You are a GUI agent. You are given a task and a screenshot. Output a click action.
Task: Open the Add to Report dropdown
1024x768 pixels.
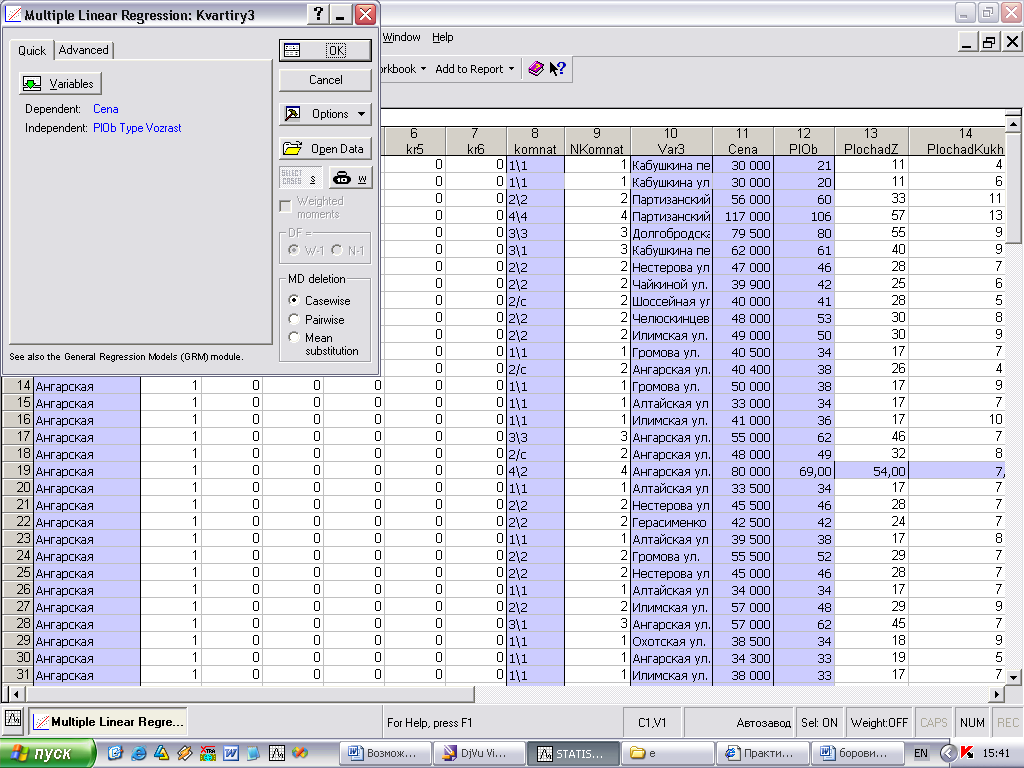point(475,69)
